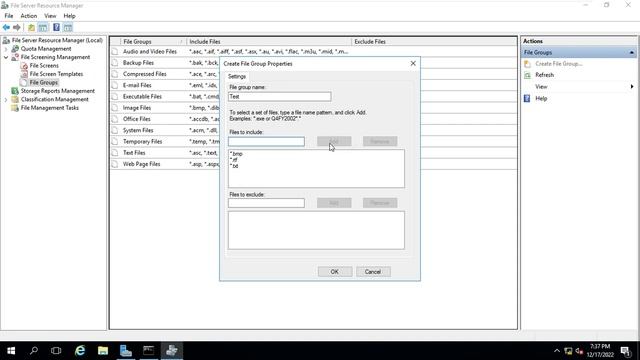Click Remove button for files to exclude
640x360 pixels.
pos(380,203)
